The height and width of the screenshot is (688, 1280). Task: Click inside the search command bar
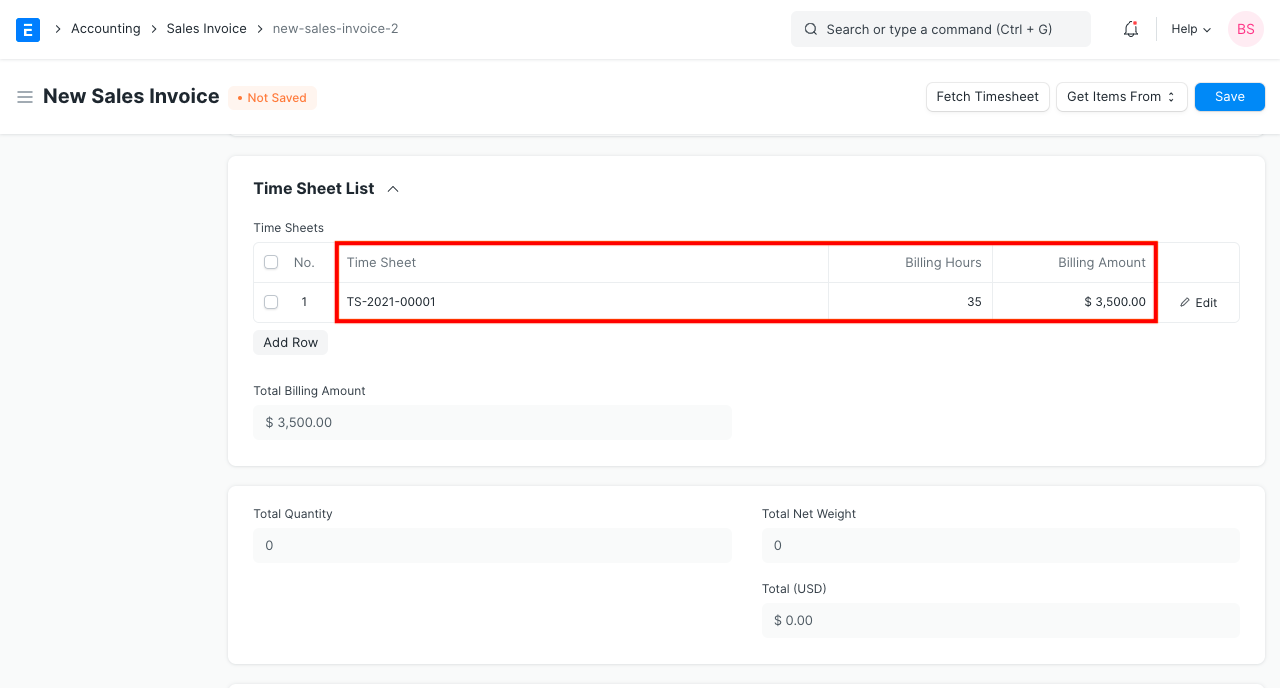(940, 29)
